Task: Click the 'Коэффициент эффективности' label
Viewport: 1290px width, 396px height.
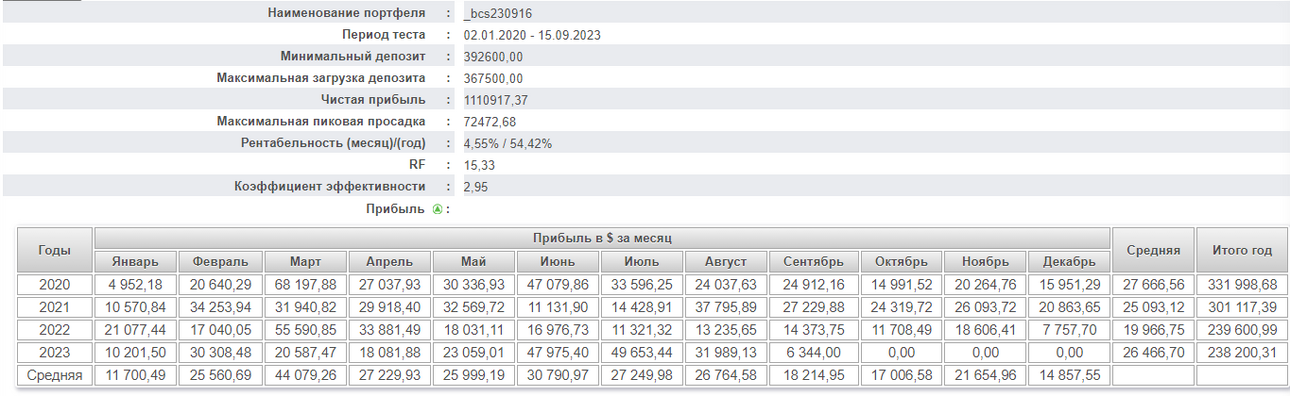Action: pos(329,187)
